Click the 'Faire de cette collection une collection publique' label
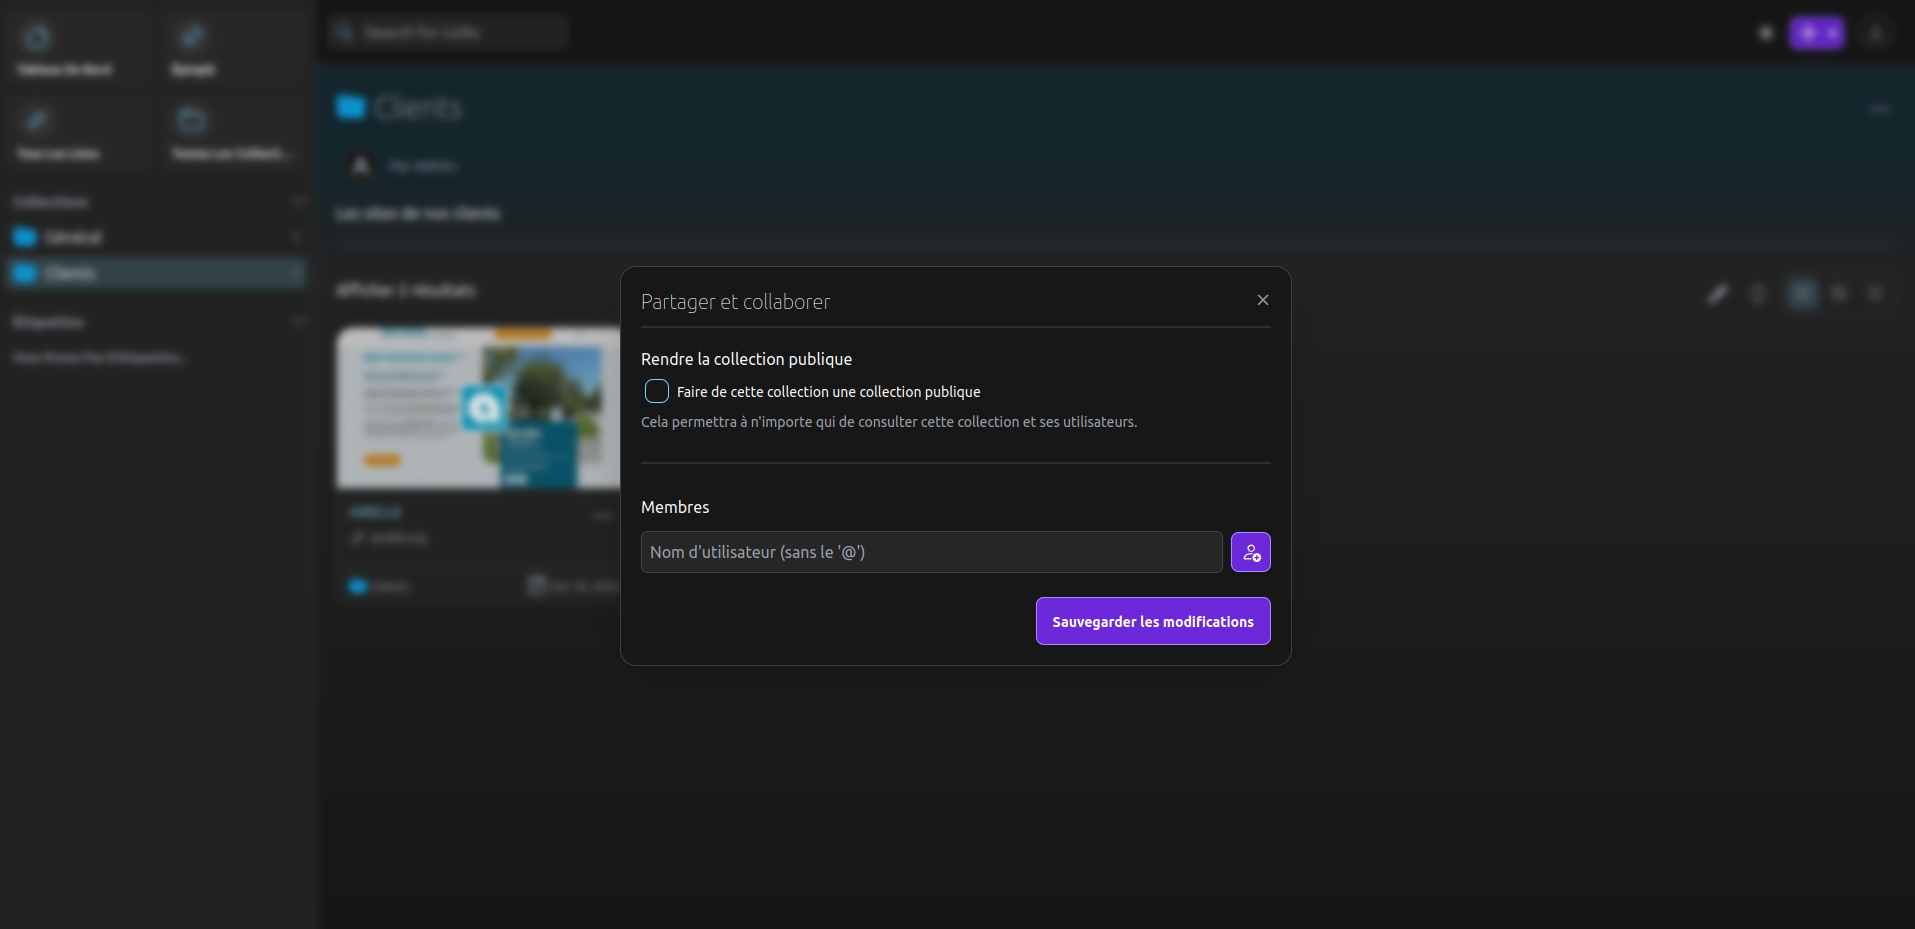This screenshot has height=929, width=1915. 828,392
